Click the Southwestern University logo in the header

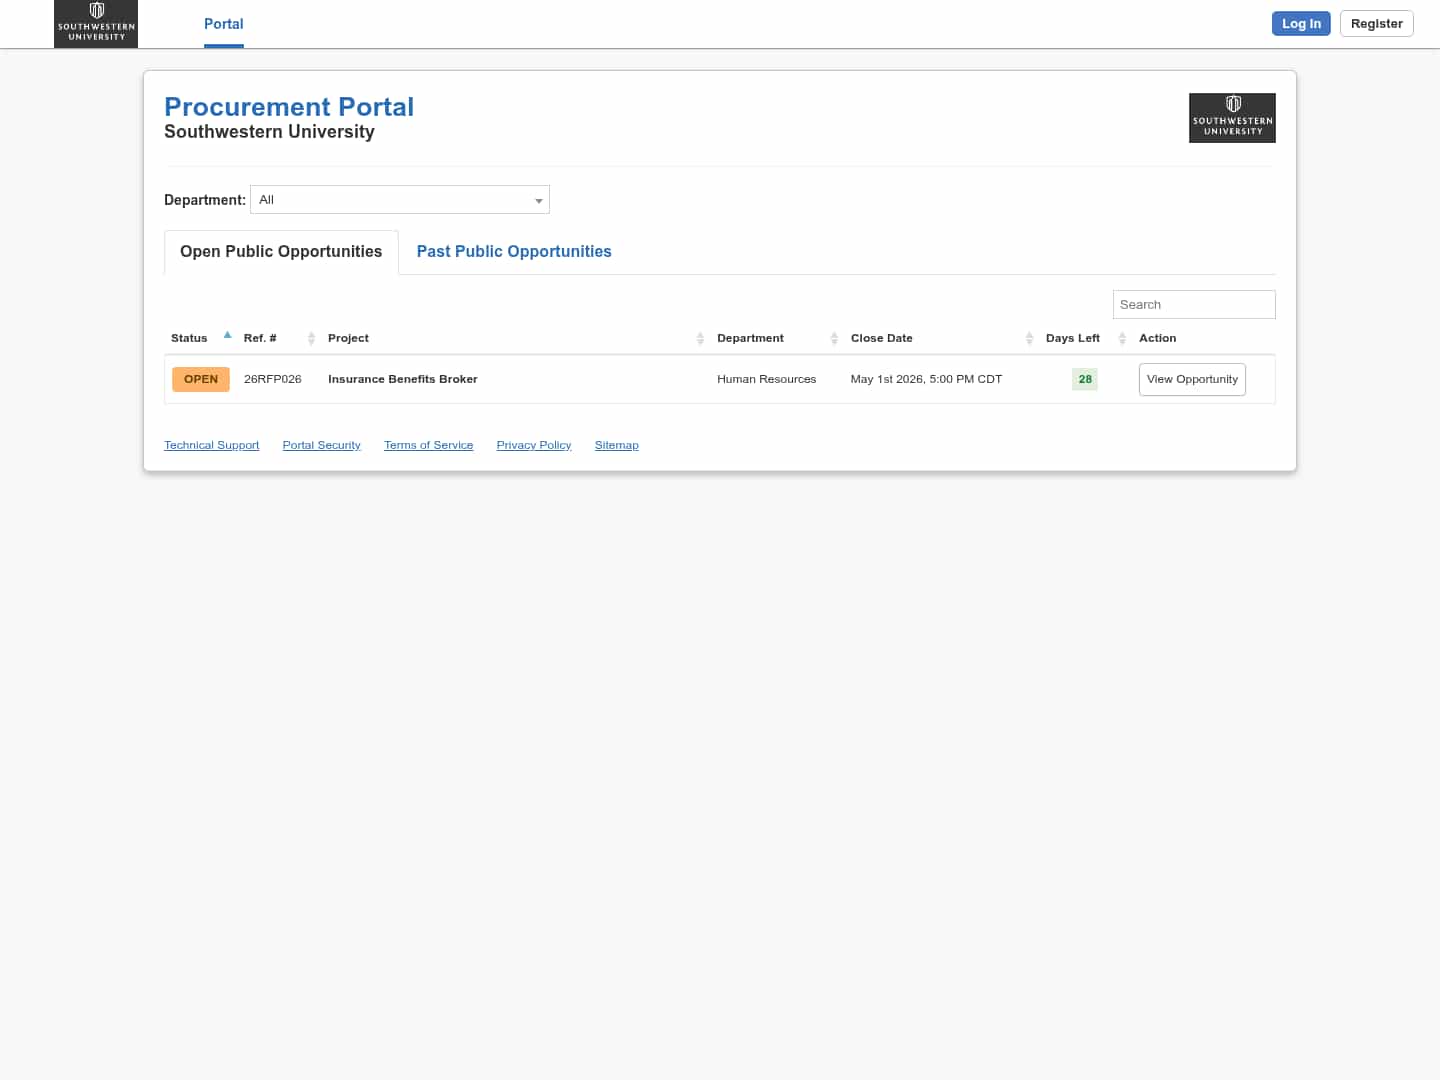tap(96, 23)
